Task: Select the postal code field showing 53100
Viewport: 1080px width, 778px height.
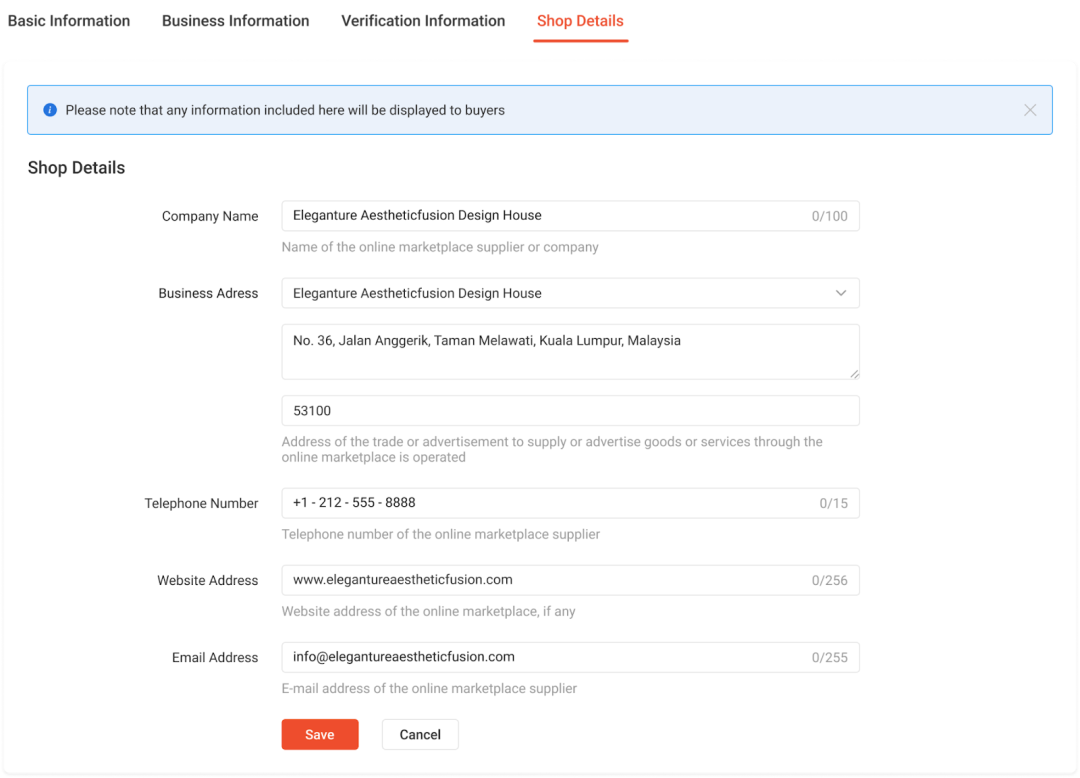Action: click(x=570, y=411)
